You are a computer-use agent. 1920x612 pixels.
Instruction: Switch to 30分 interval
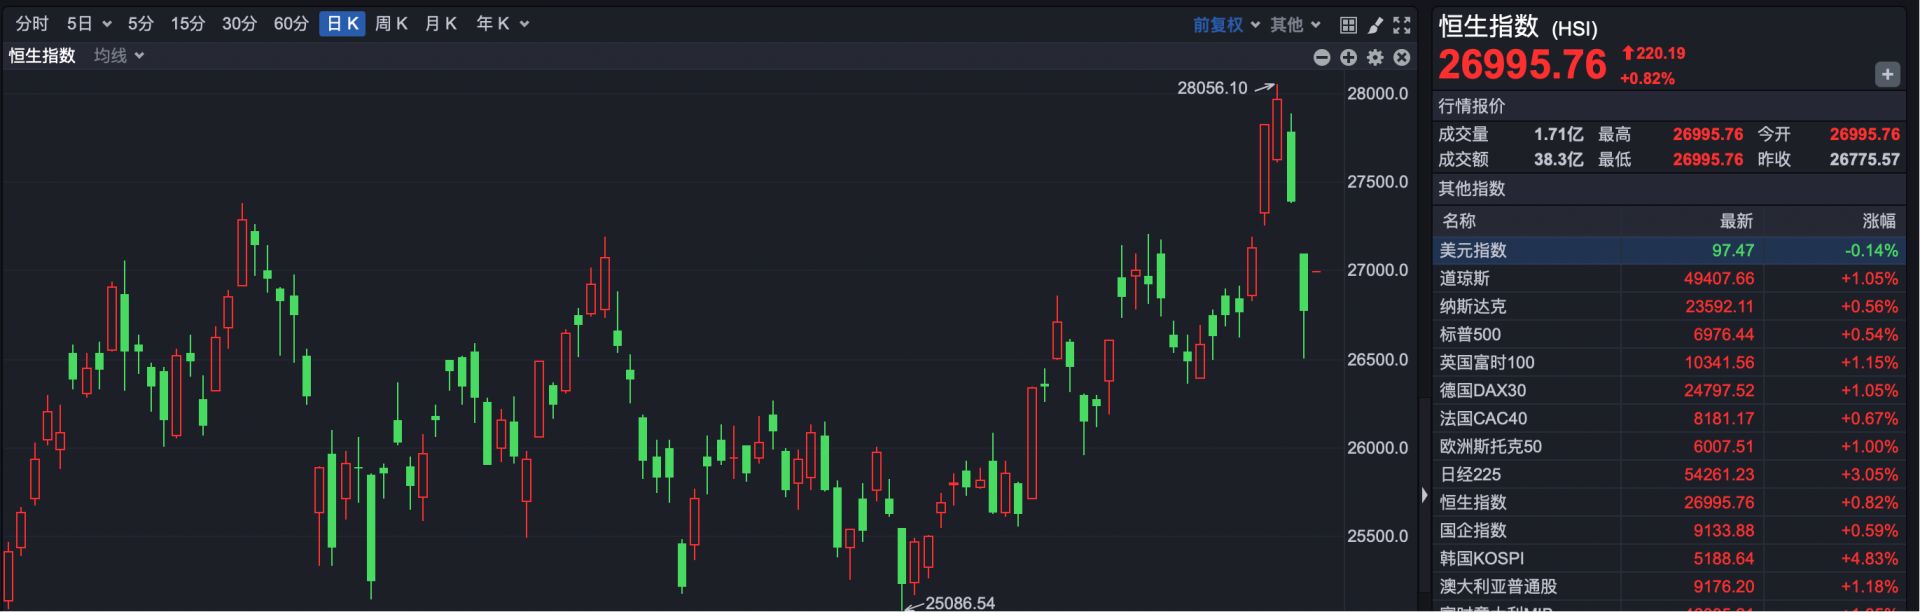(x=239, y=24)
